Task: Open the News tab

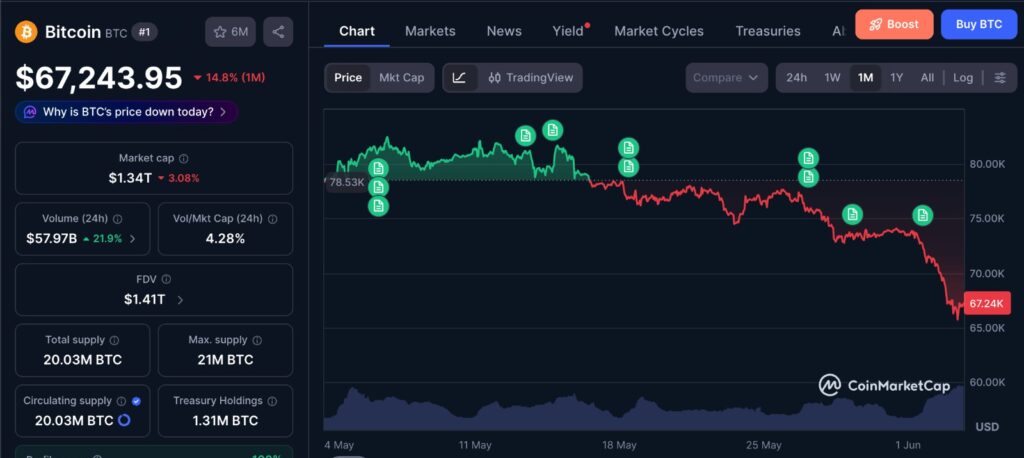Action: tap(504, 31)
